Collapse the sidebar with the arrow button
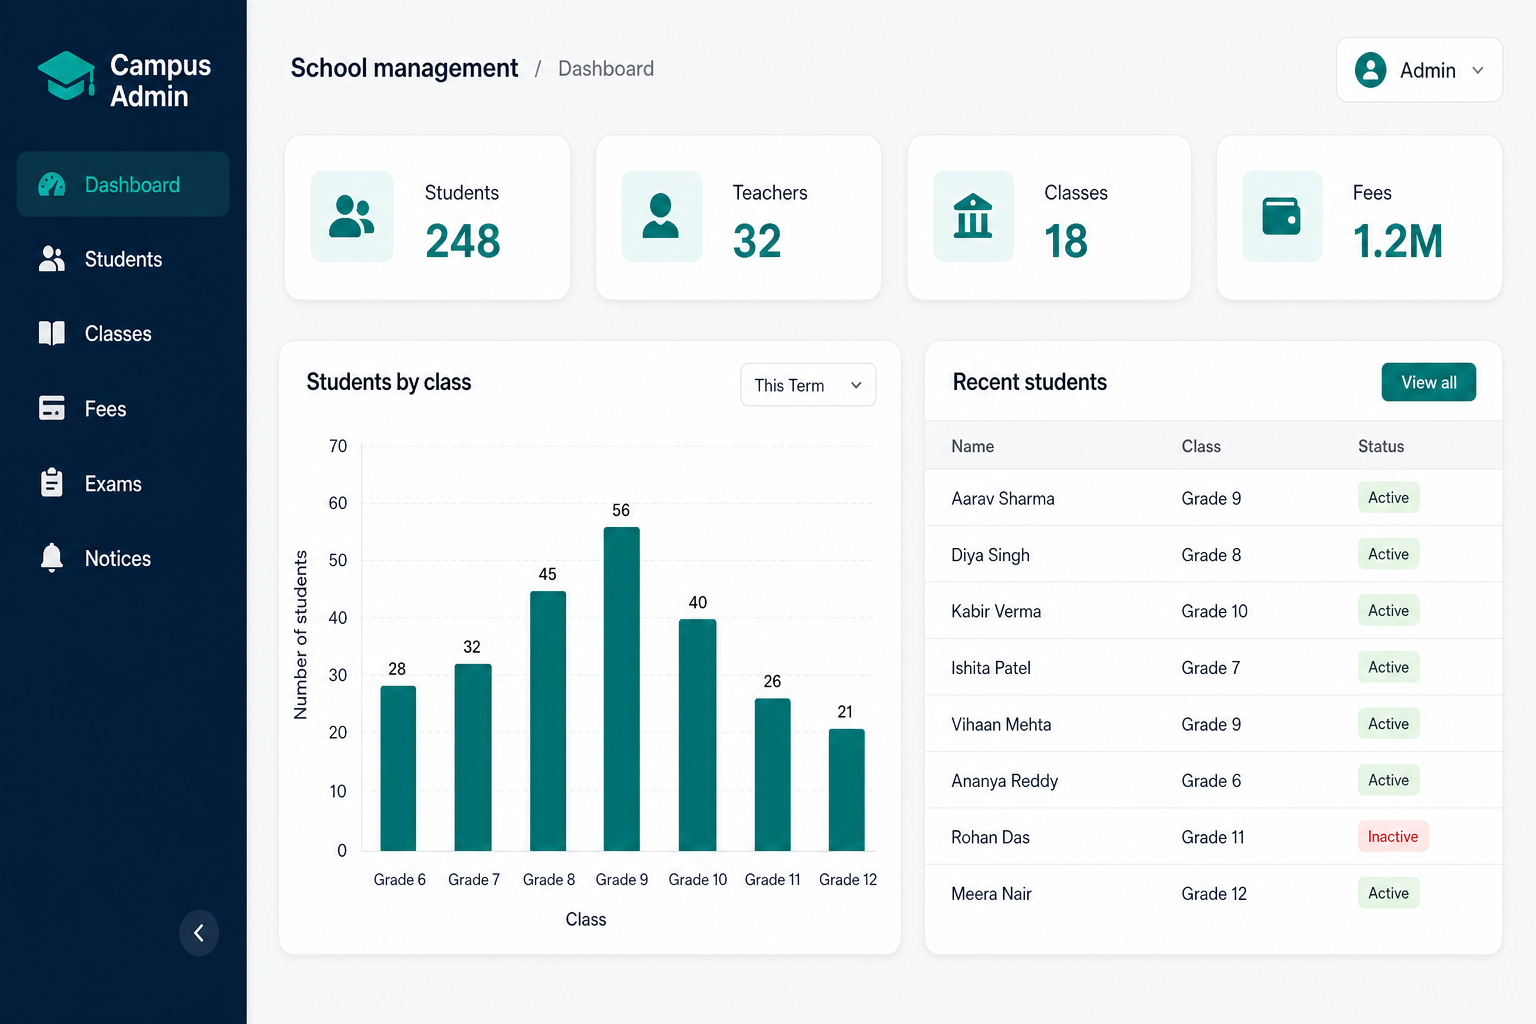This screenshot has width=1536, height=1024. click(x=199, y=933)
